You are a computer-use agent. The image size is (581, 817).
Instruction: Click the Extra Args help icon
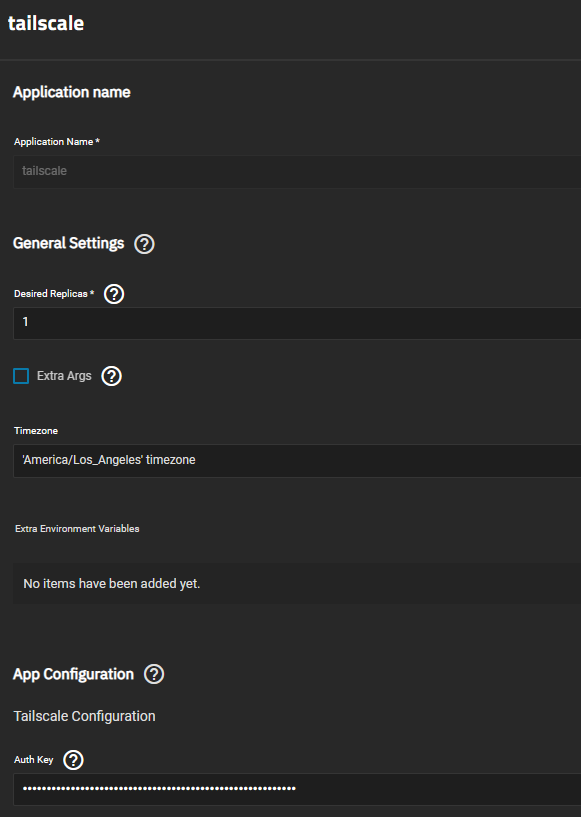112,376
